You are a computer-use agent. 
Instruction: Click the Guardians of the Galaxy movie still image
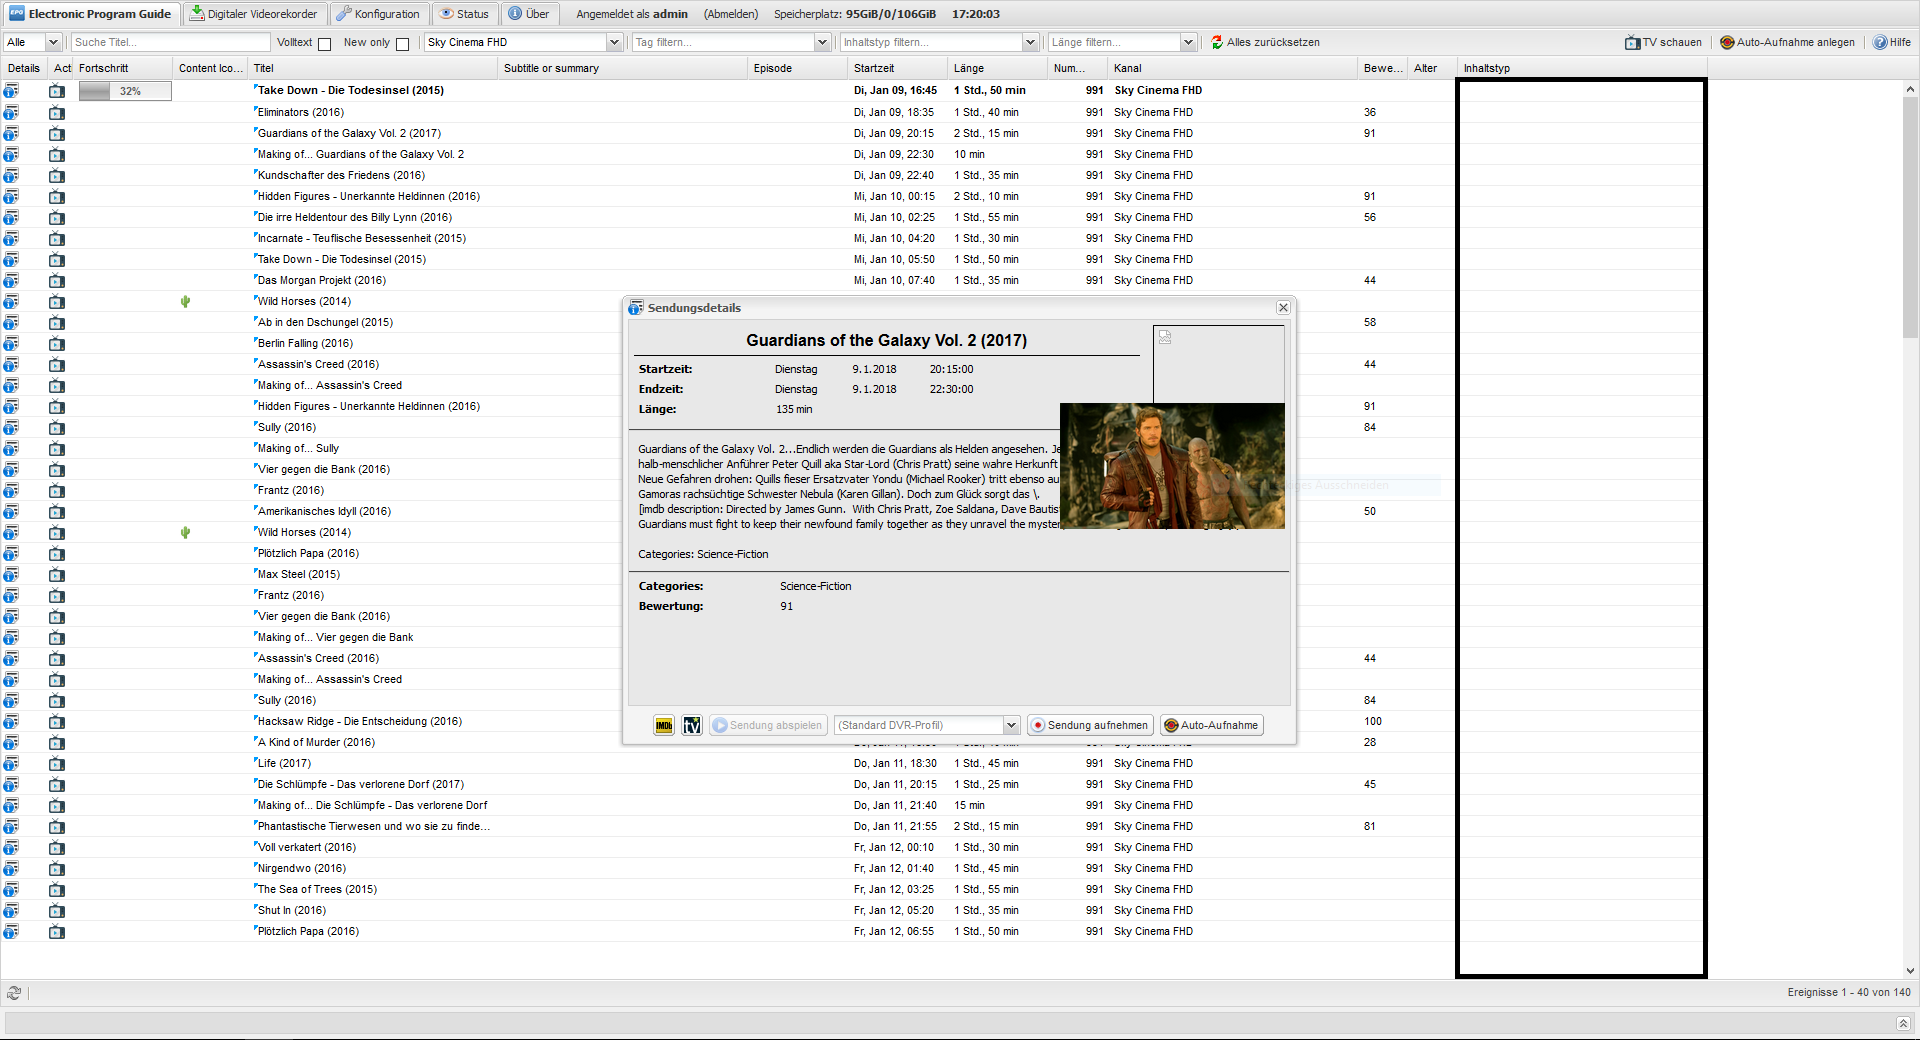coord(1172,466)
